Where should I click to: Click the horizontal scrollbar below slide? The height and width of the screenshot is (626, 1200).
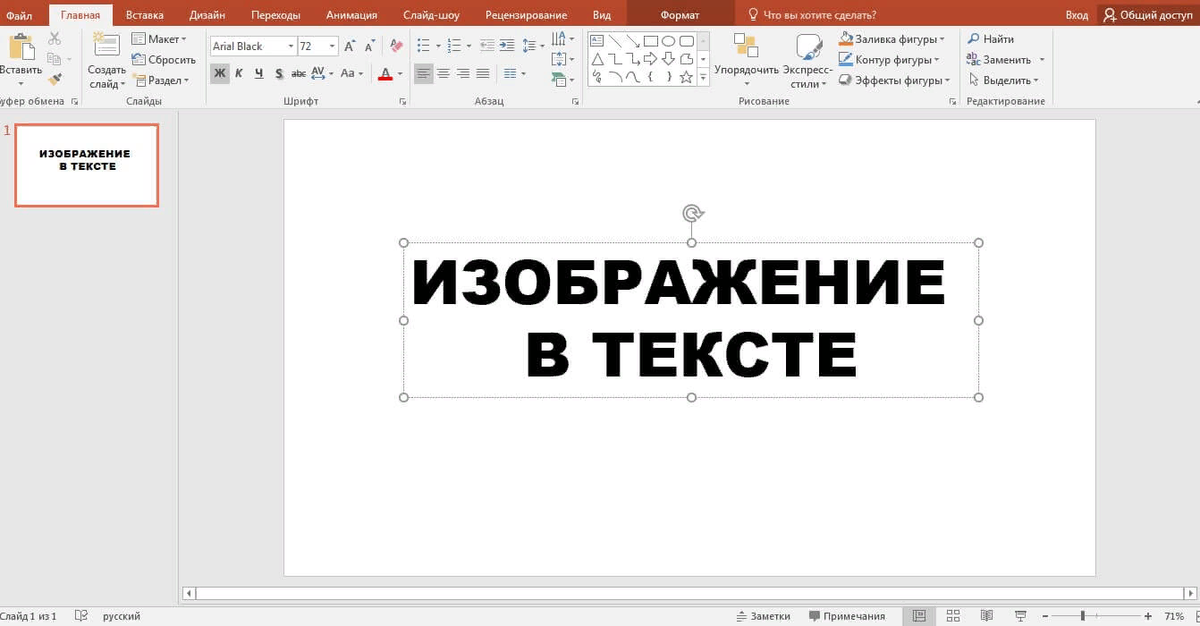click(689, 594)
